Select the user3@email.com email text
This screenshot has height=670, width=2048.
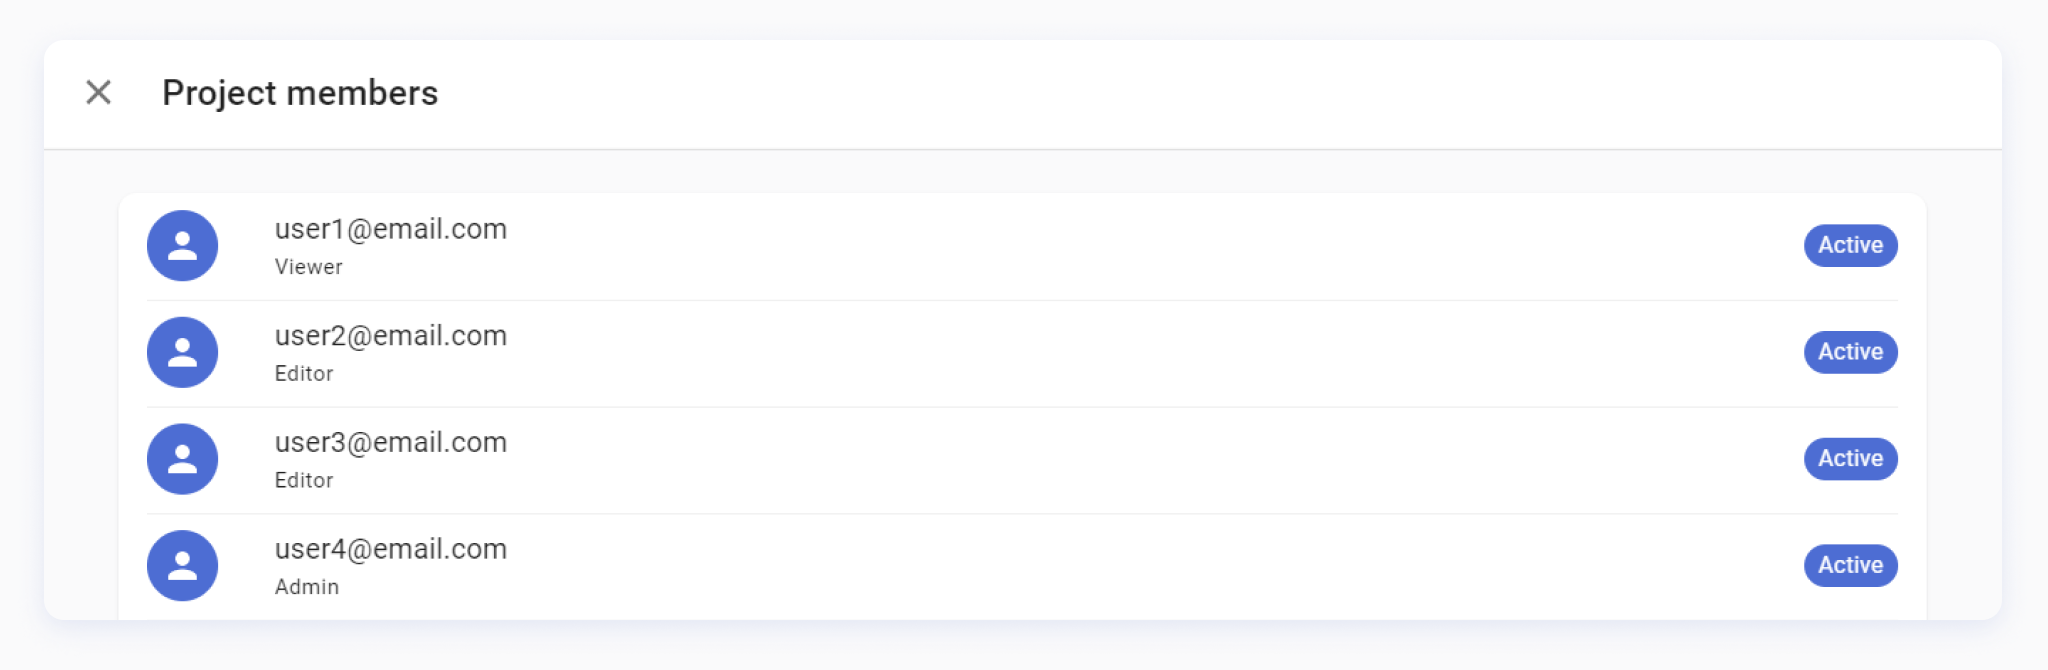(391, 443)
